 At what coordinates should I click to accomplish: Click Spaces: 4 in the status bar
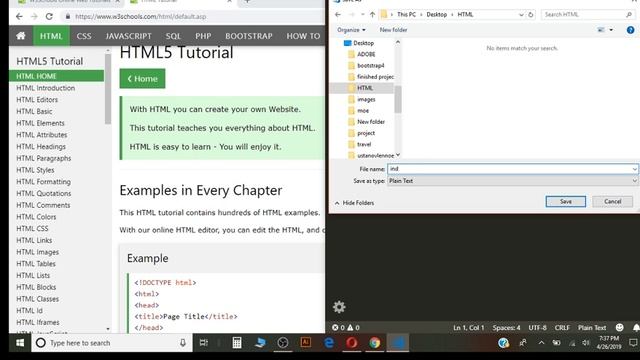pyautogui.click(x=506, y=328)
